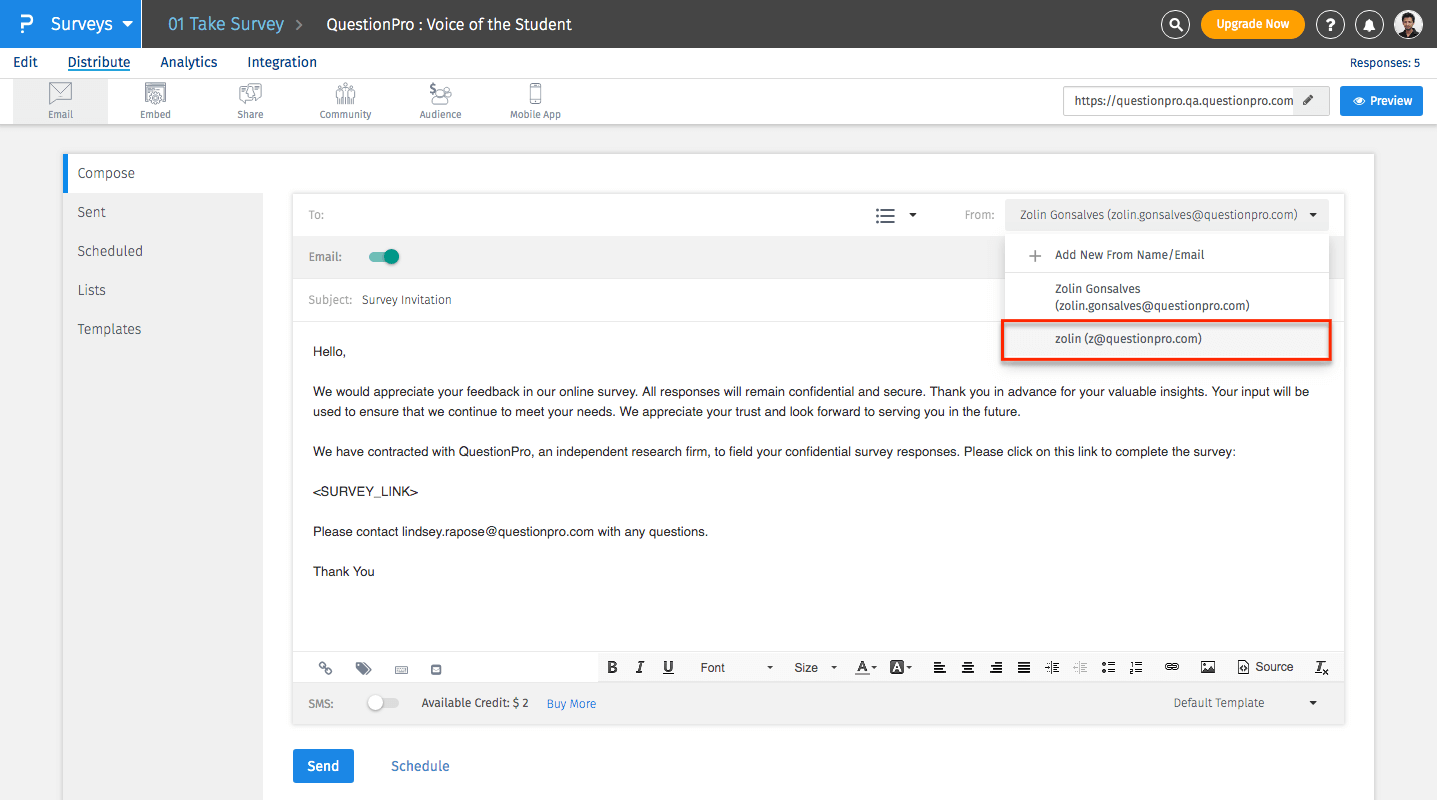The height and width of the screenshot is (800, 1437).
Task: Open the Source code view of the email
Action: [x=1264, y=666]
